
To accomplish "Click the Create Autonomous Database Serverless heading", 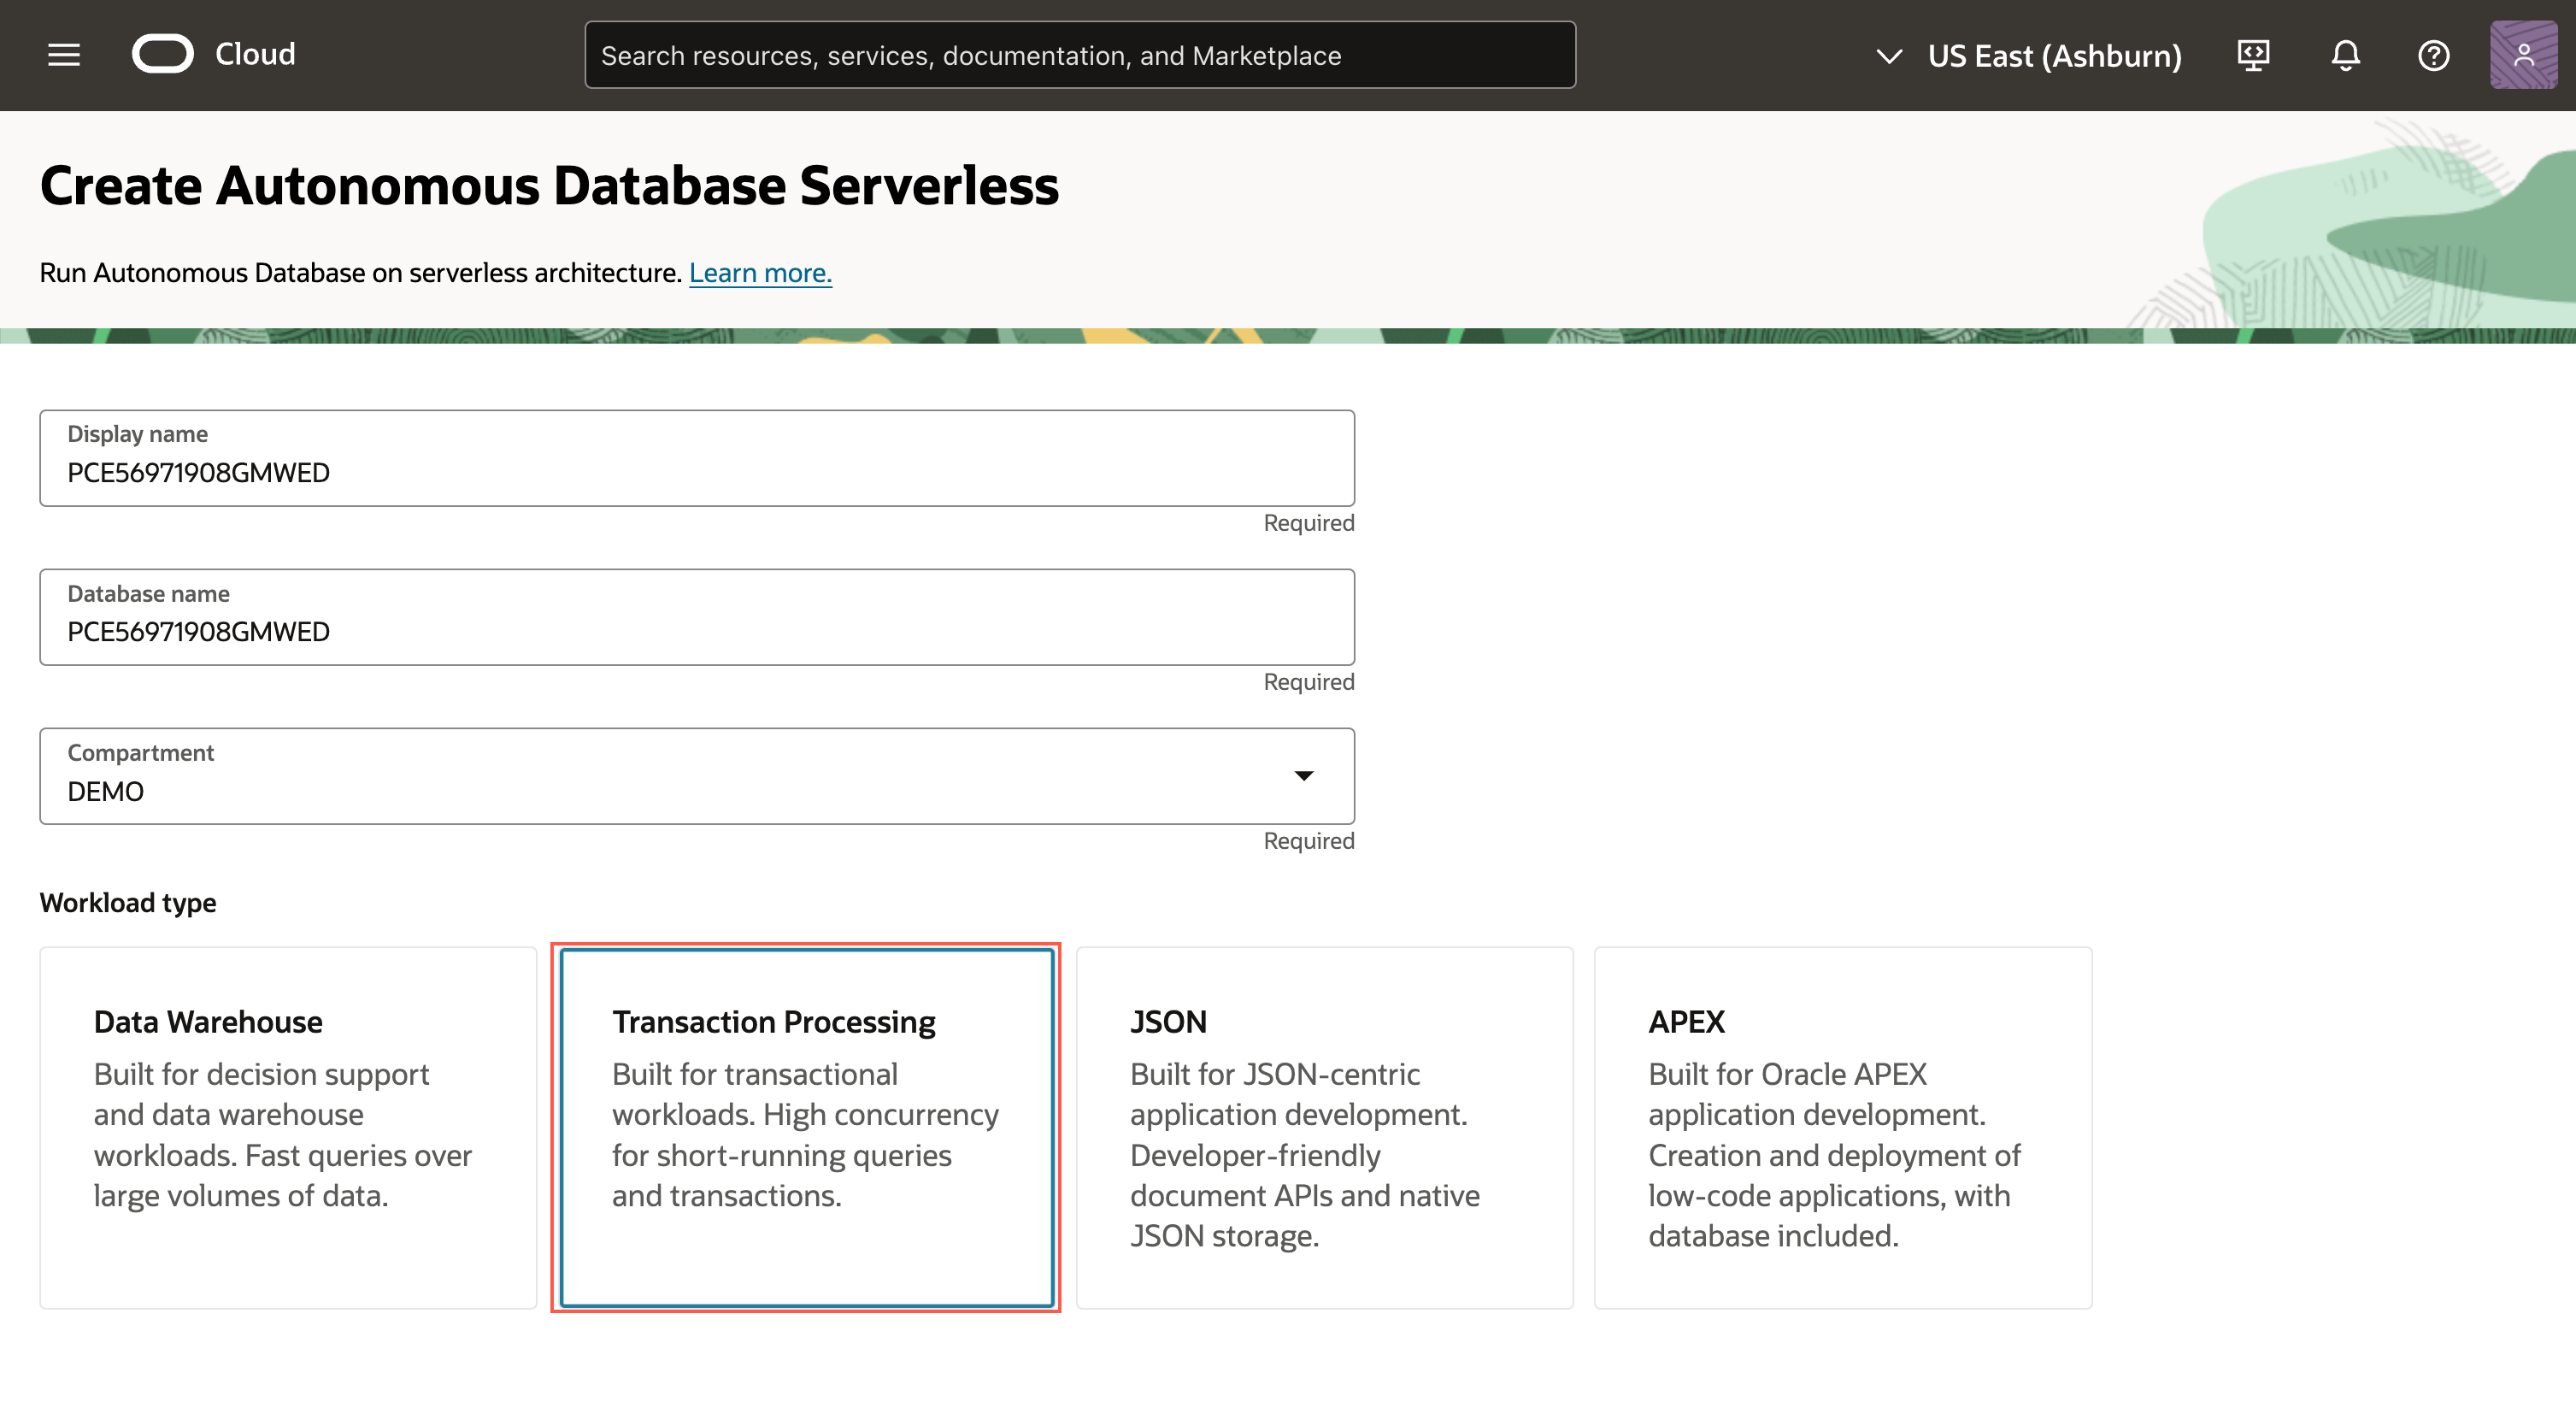I will (549, 186).
